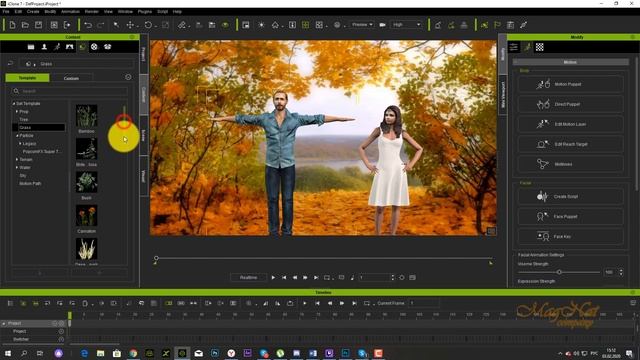Expand the Terrain tree node
The width and height of the screenshot is (640, 360).
click(x=17, y=160)
